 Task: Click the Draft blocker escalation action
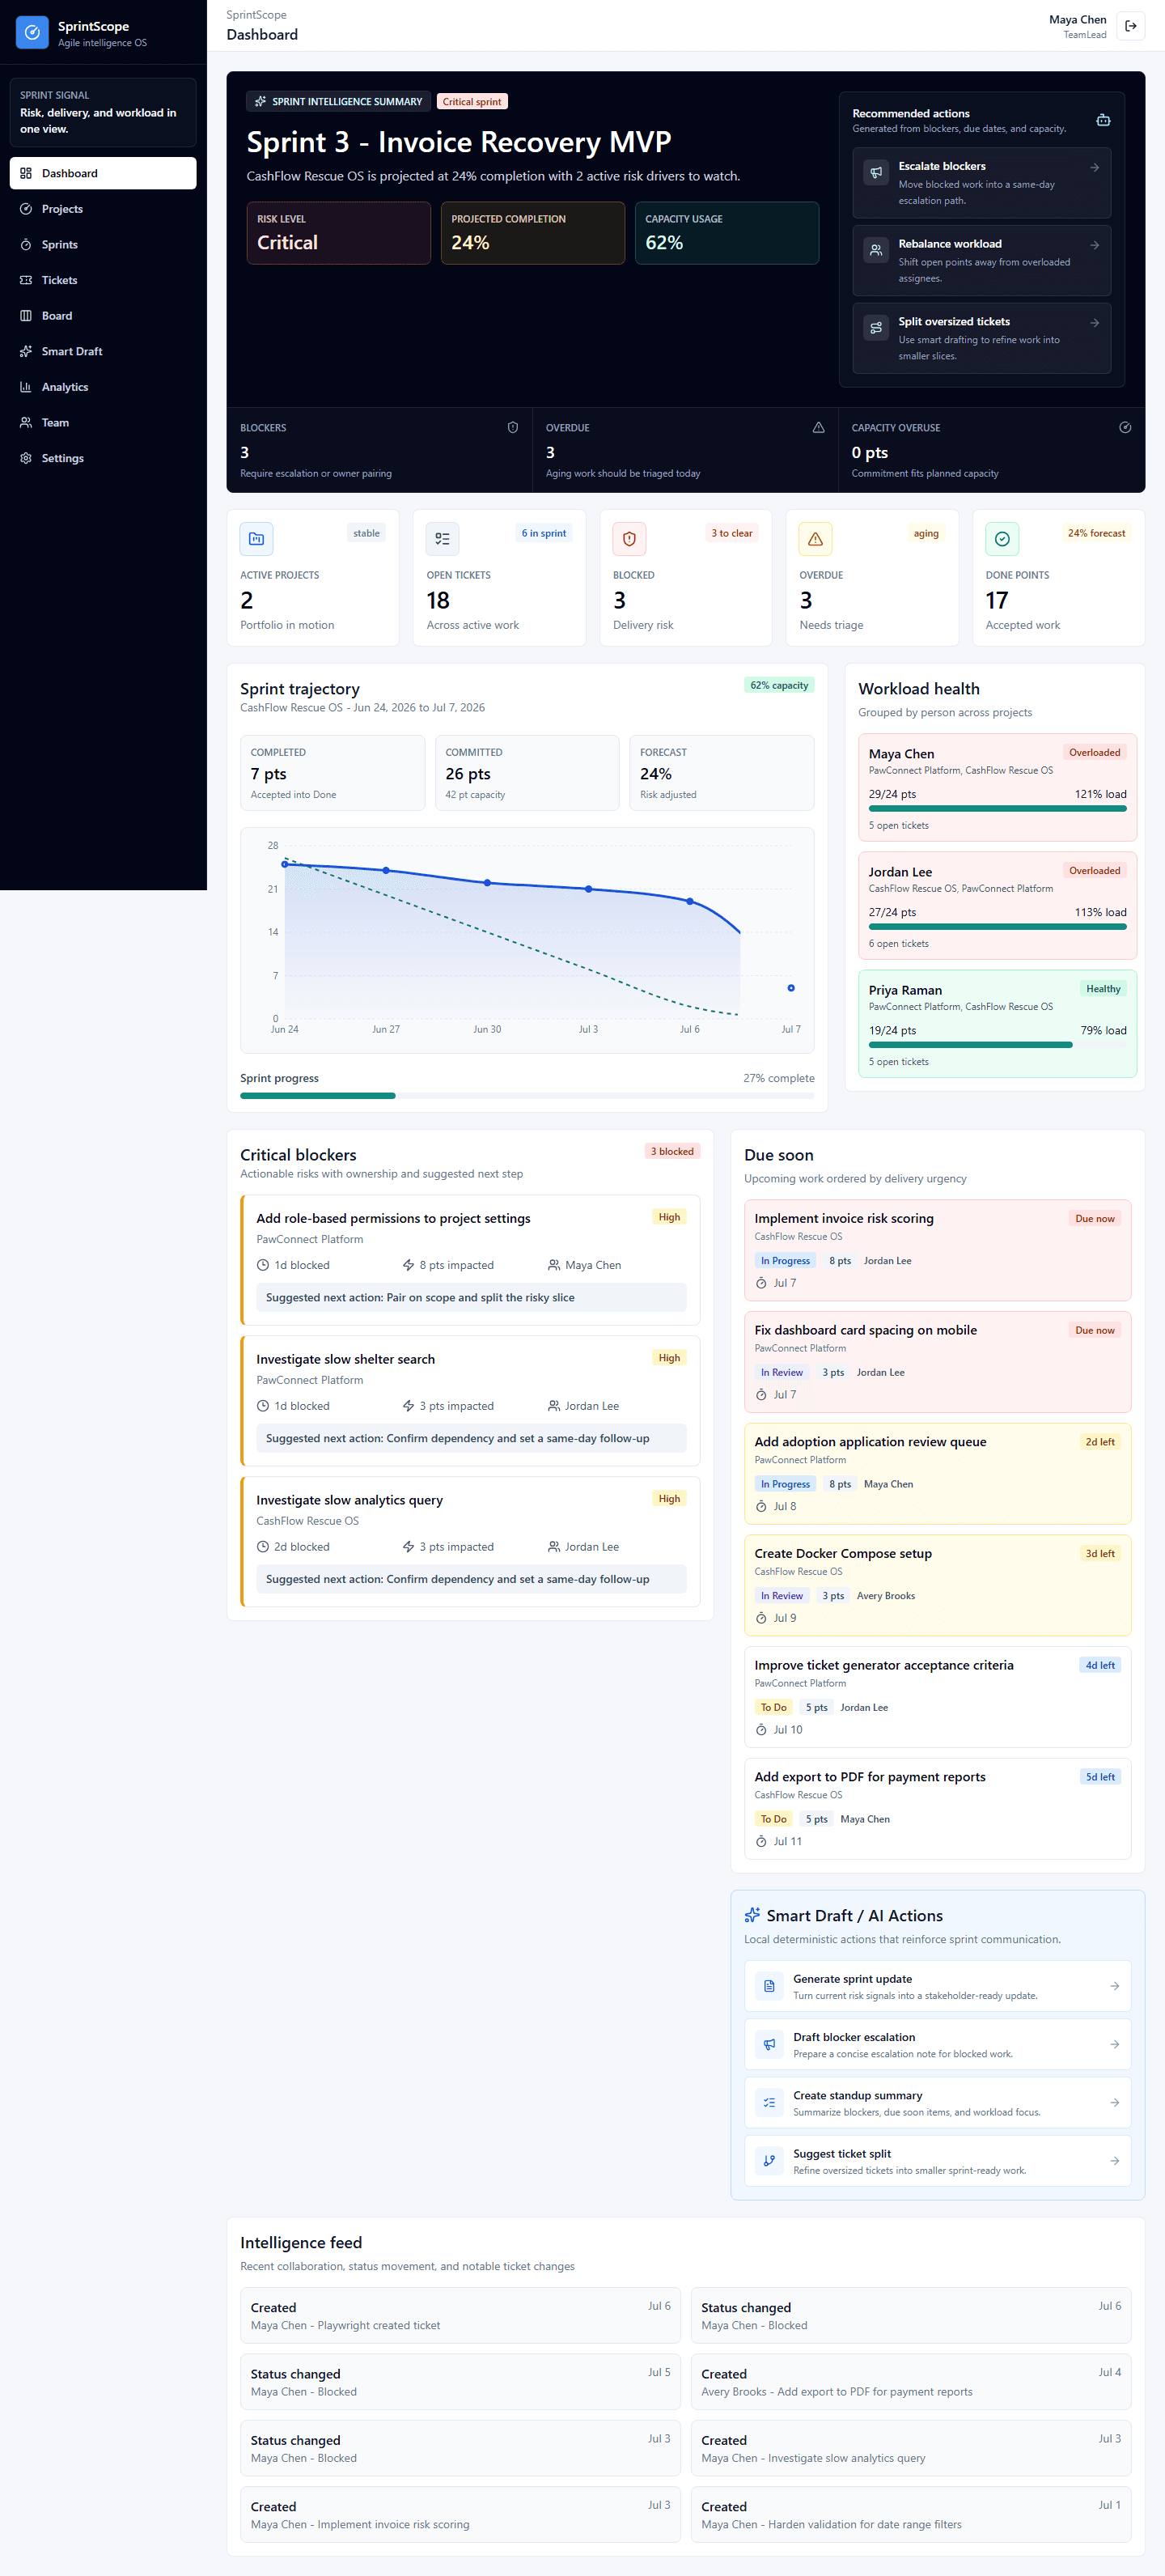point(938,2044)
